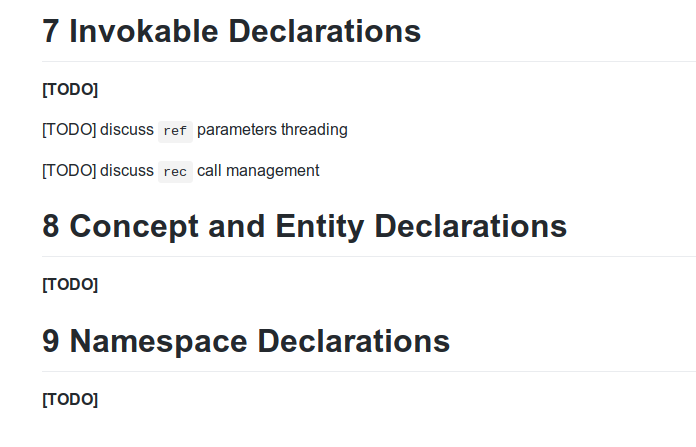This screenshot has width=696, height=447.
Task: Click the "ref" inline code span
Action: (x=175, y=130)
